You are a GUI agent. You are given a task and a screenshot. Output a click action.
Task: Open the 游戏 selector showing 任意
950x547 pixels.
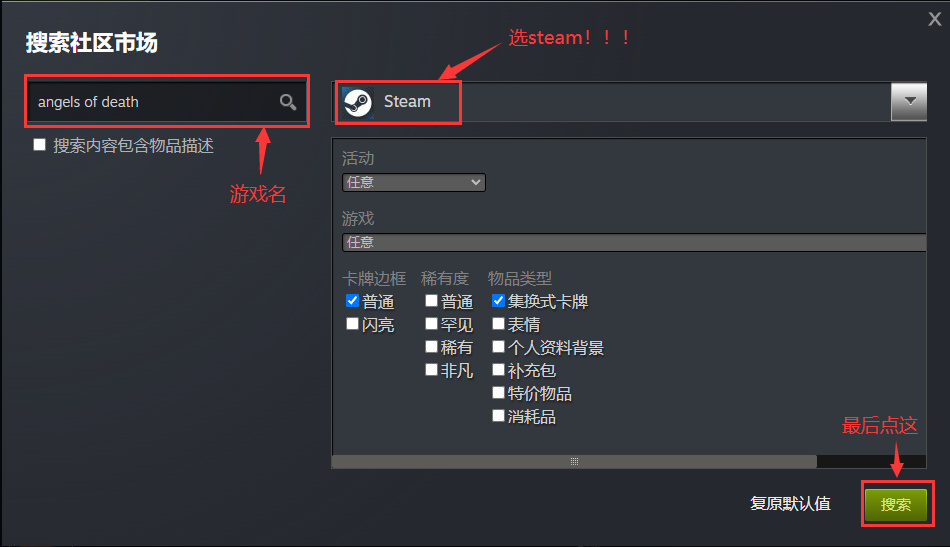[x=634, y=242]
